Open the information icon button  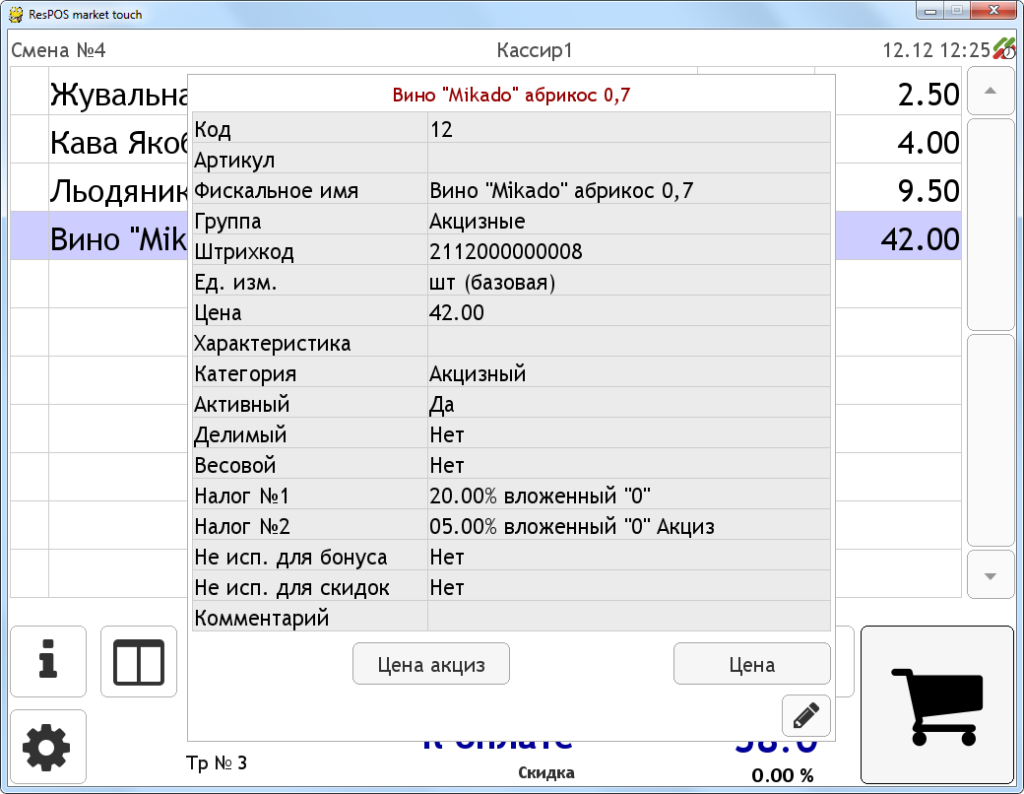coord(48,661)
